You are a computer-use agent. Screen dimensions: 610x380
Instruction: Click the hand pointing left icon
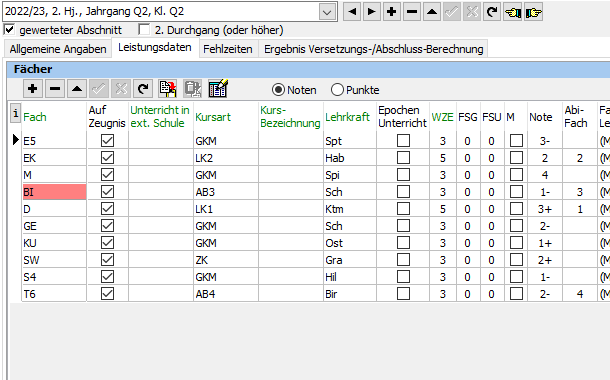(512, 12)
